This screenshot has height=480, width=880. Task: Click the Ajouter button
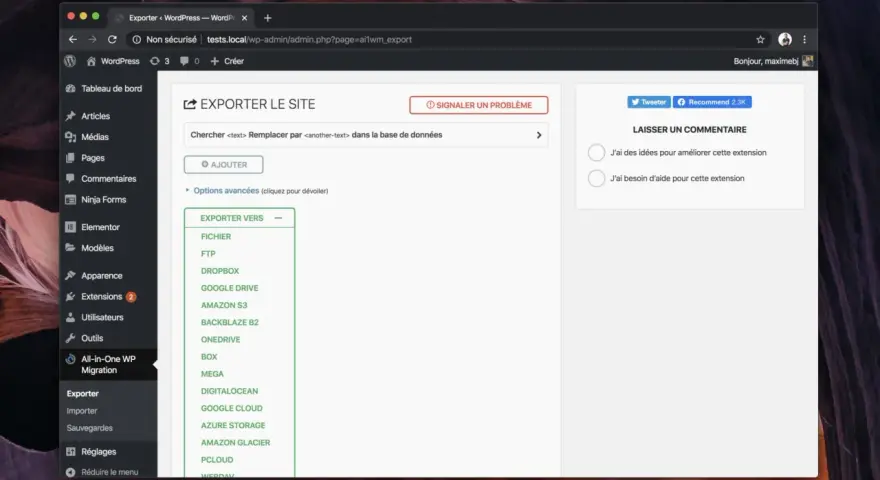(x=223, y=164)
